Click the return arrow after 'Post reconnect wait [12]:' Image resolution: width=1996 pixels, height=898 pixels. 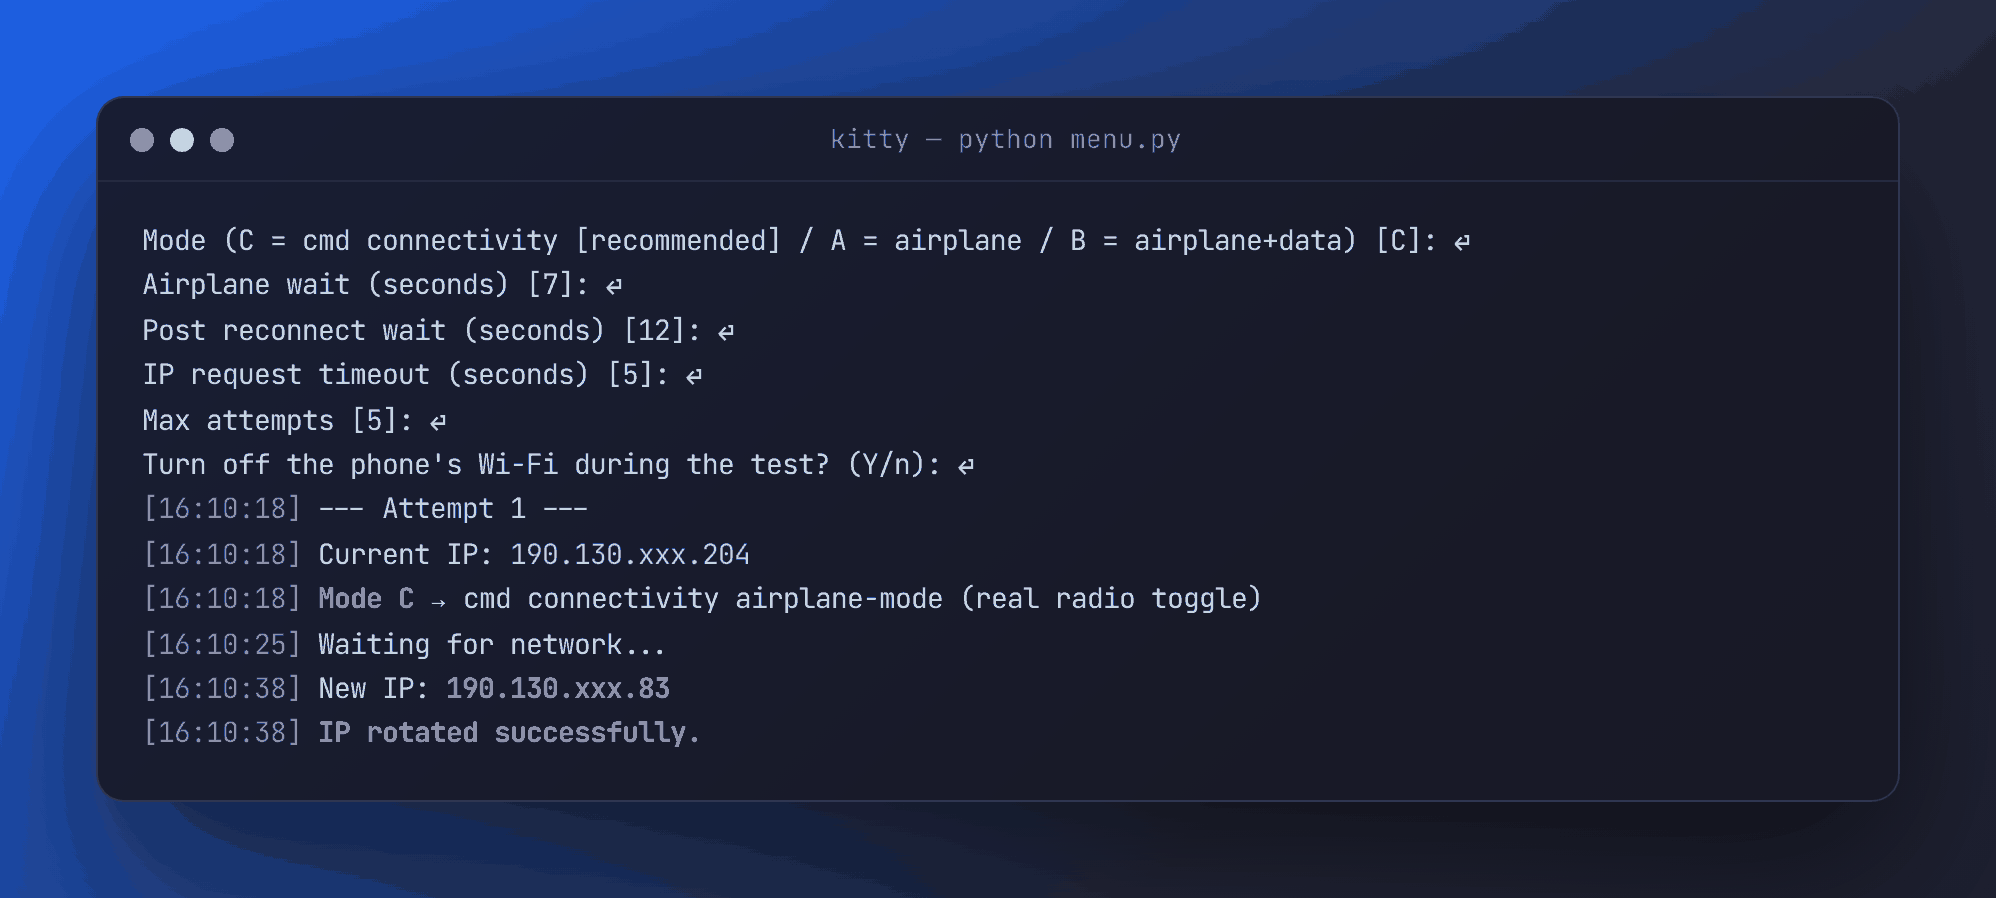point(726,332)
